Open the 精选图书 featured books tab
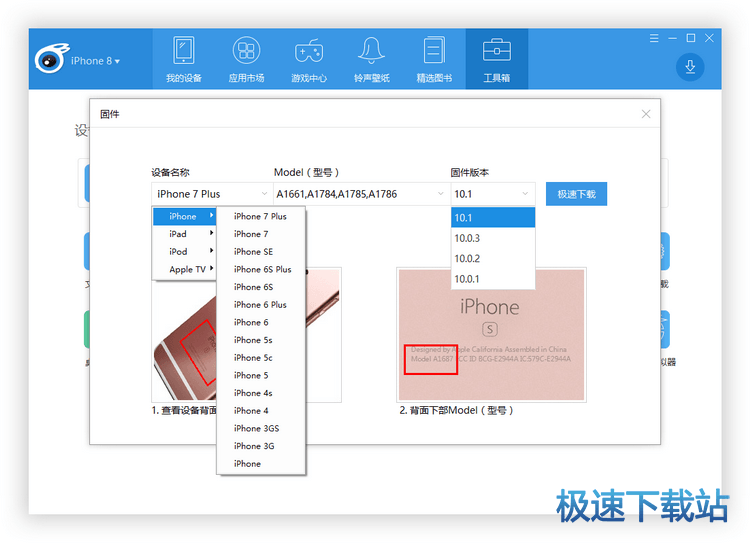 (x=434, y=59)
